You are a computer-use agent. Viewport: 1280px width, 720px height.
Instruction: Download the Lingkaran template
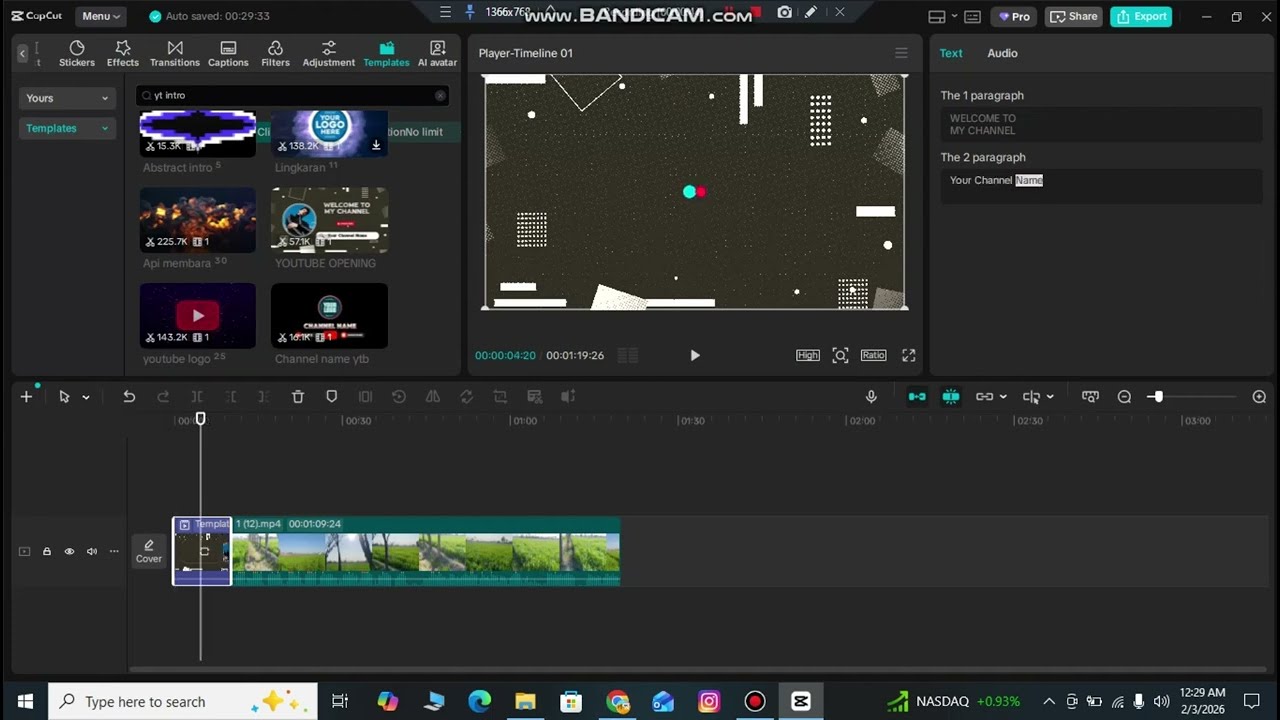(x=376, y=145)
